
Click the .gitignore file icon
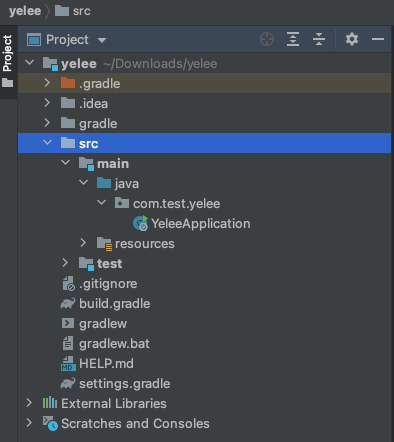click(68, 283)
